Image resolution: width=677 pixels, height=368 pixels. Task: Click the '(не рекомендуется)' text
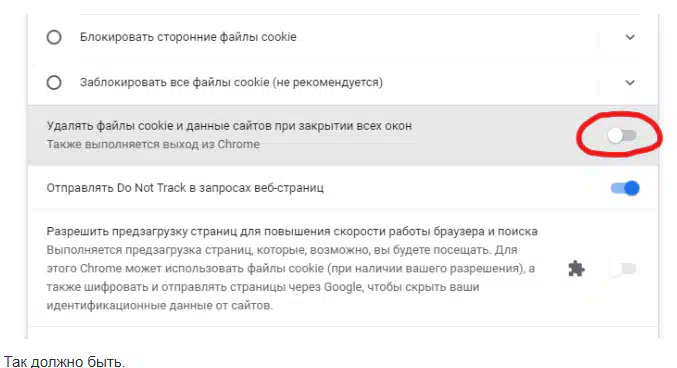328,82
